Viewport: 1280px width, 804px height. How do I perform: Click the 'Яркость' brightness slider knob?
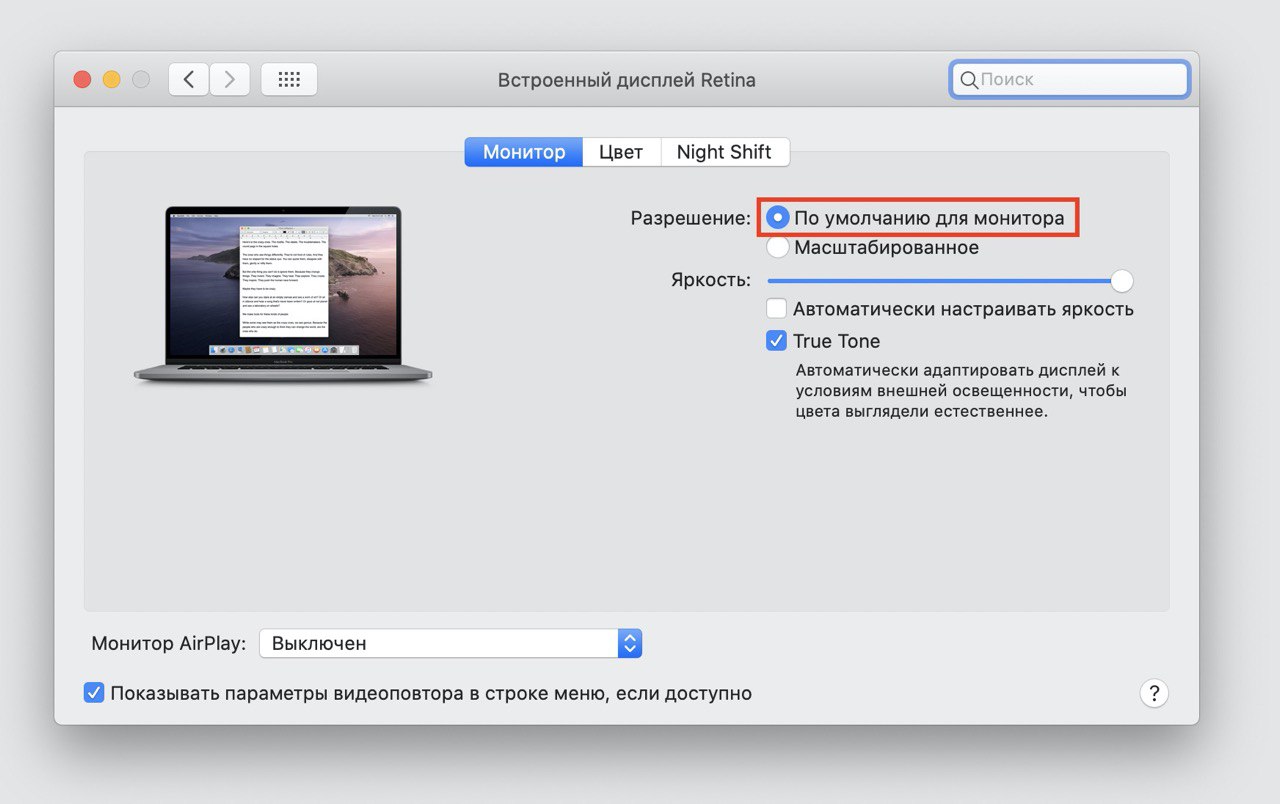click(1122, 281)
